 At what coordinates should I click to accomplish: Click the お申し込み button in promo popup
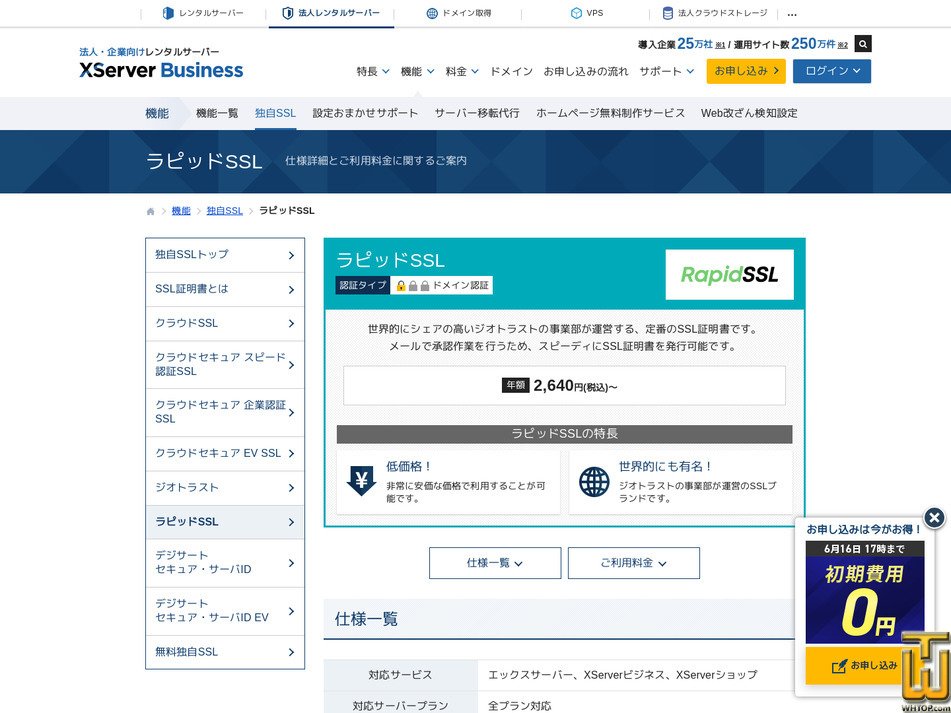(864, 665)
